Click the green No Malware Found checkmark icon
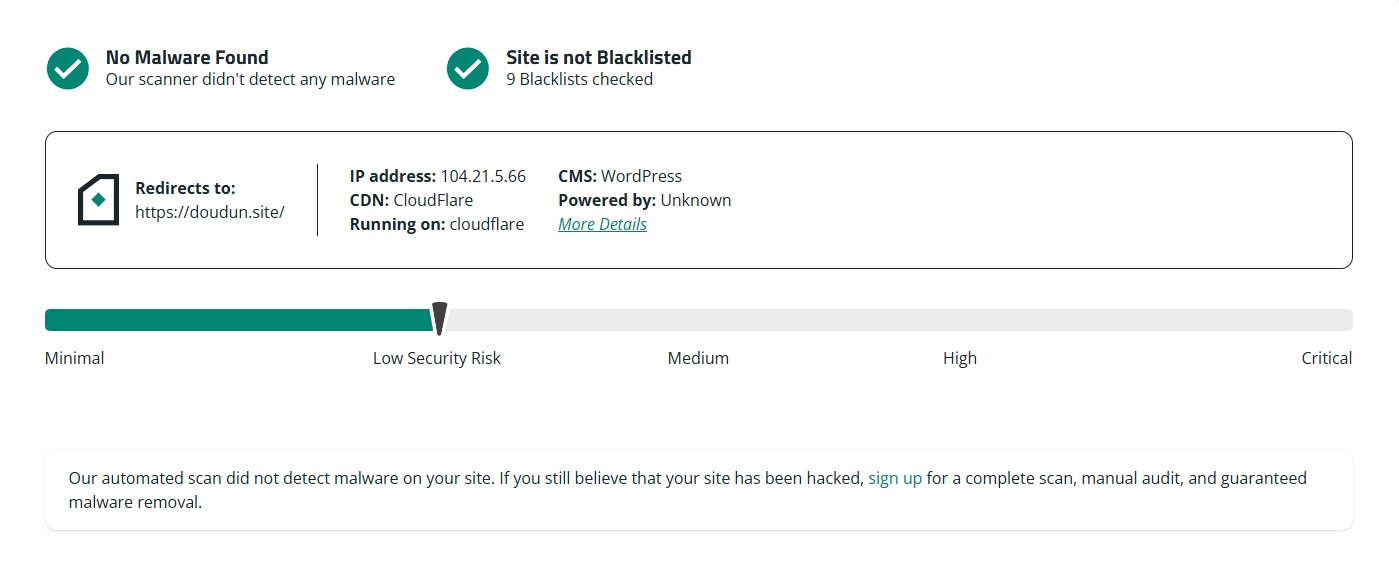The width and height of the screenshot is (1399, 586). (68, 68)
